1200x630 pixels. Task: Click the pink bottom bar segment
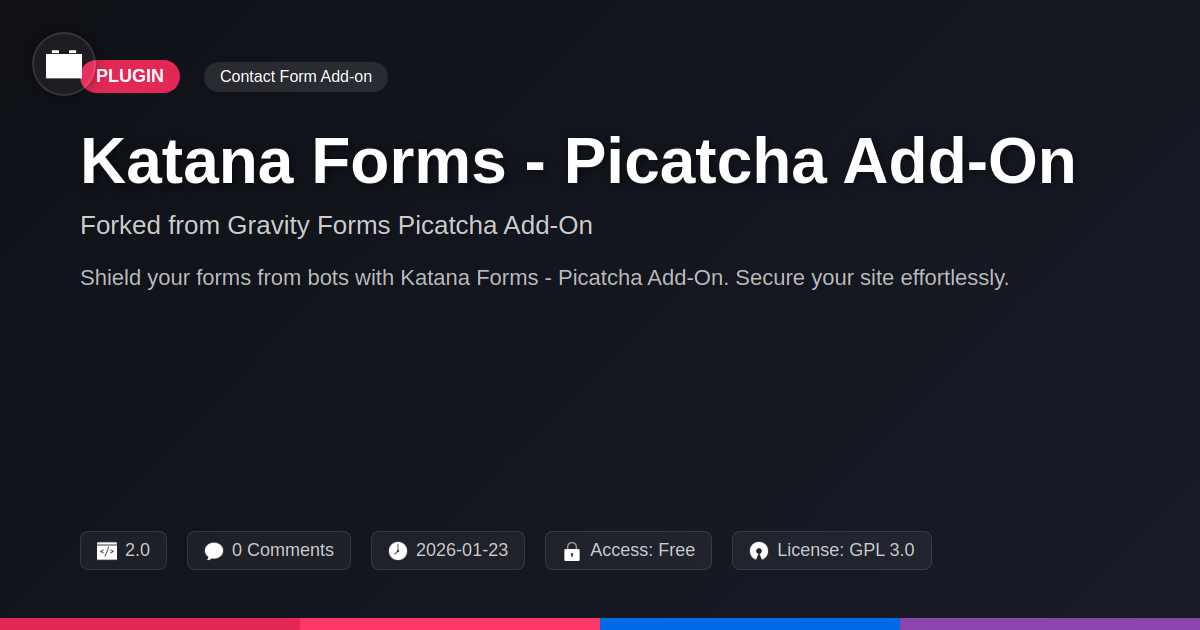(x=450, y=624)
